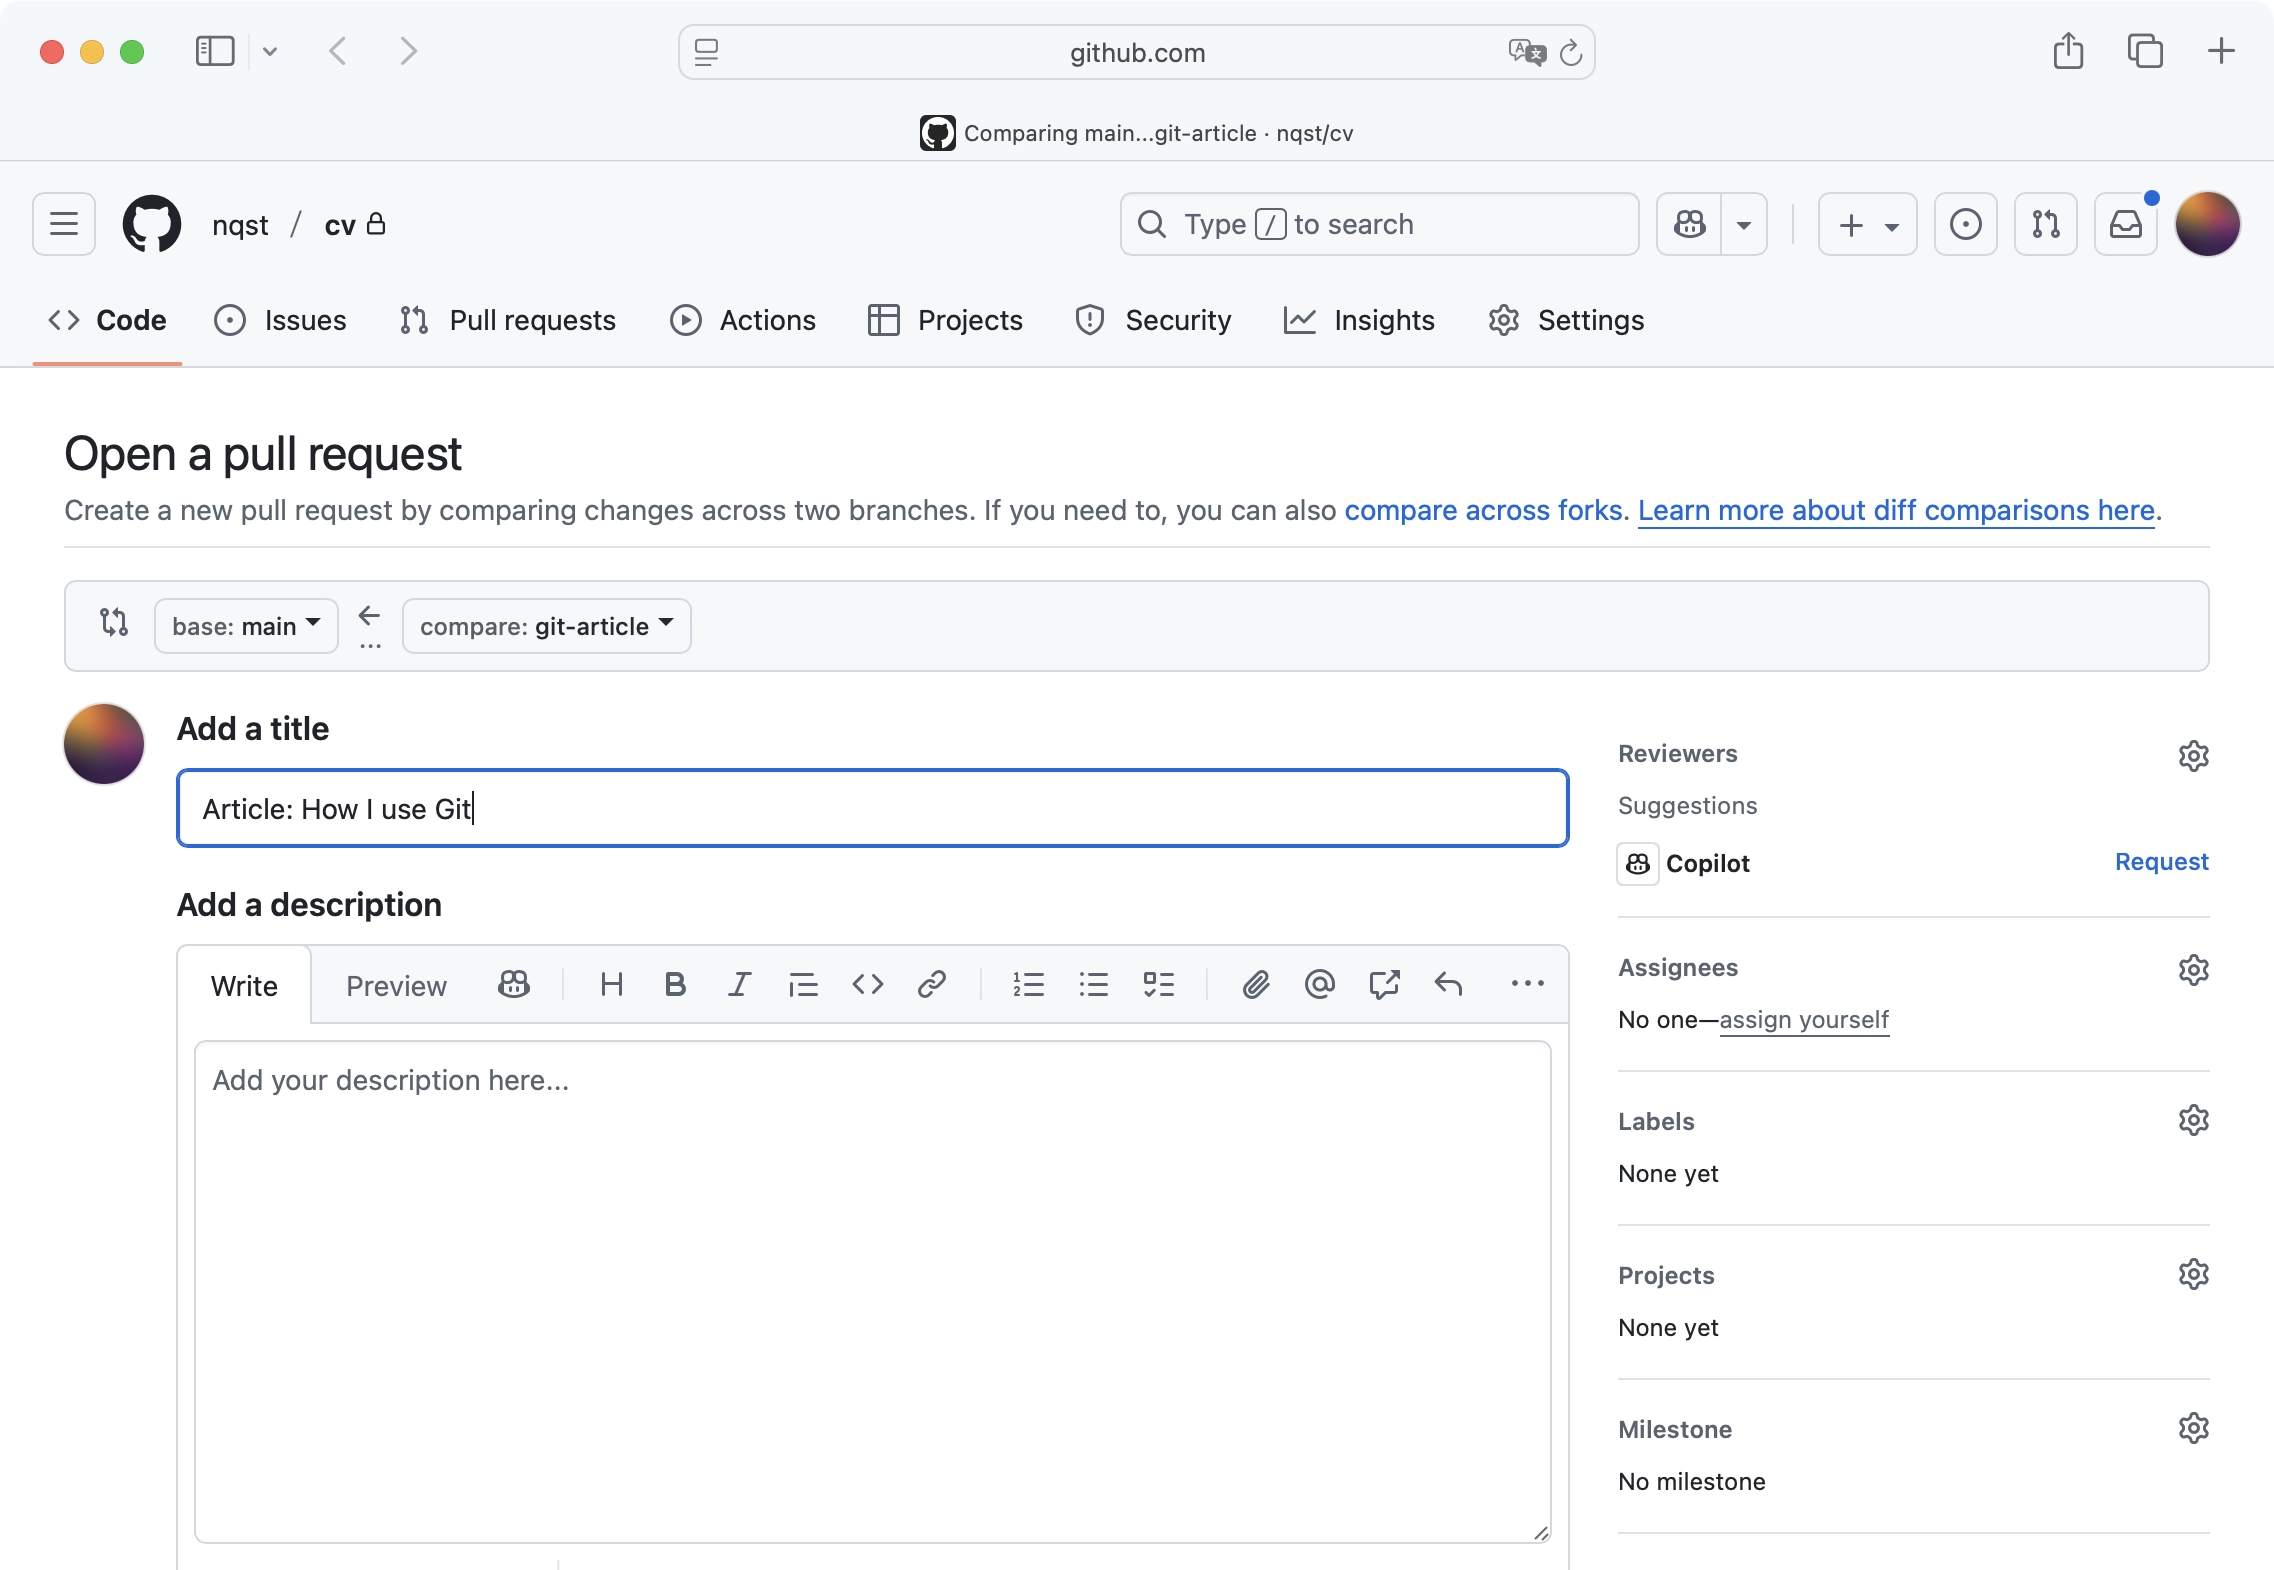Screen dimensions: 2274x1570
Task: Request a Copilot review
Action: coord(2161,861)
